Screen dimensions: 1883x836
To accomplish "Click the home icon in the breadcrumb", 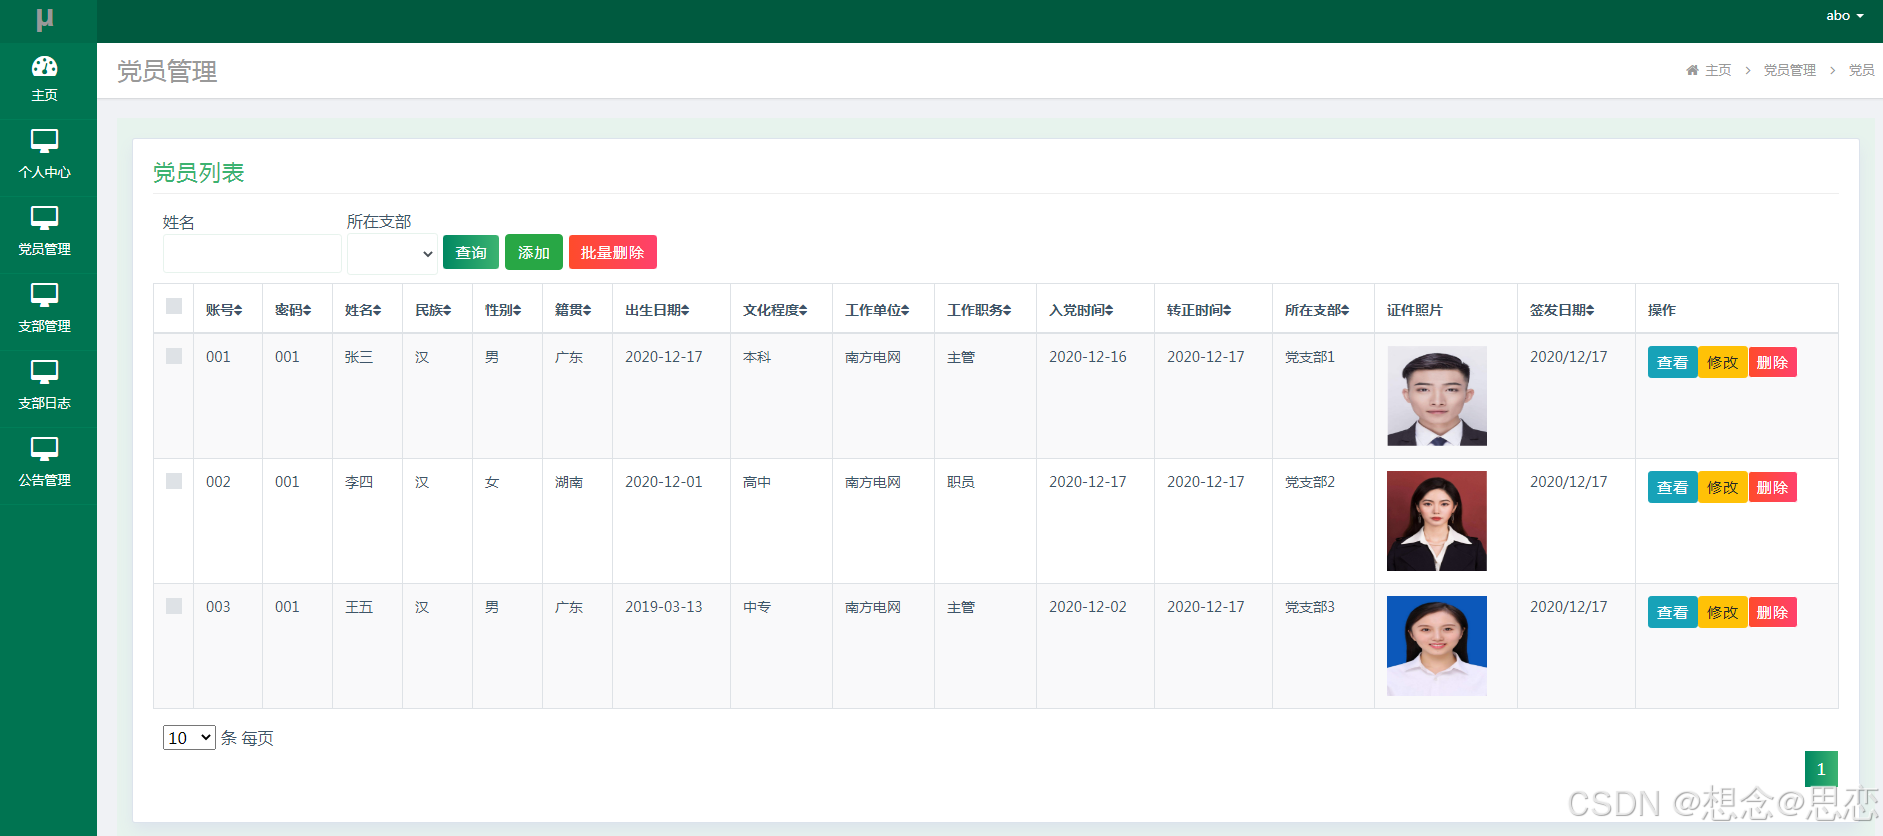I will click(1692, 70).
